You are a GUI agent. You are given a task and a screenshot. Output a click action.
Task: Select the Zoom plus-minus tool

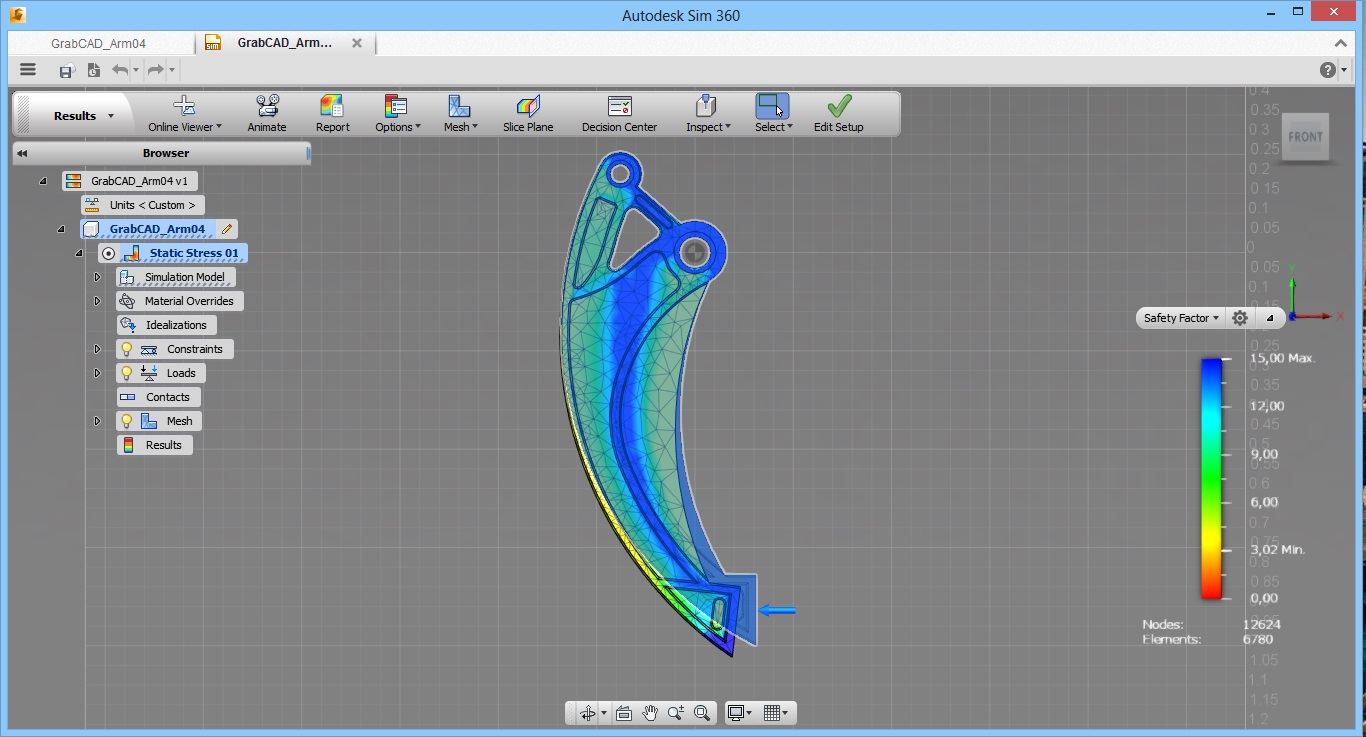point(676,713)
